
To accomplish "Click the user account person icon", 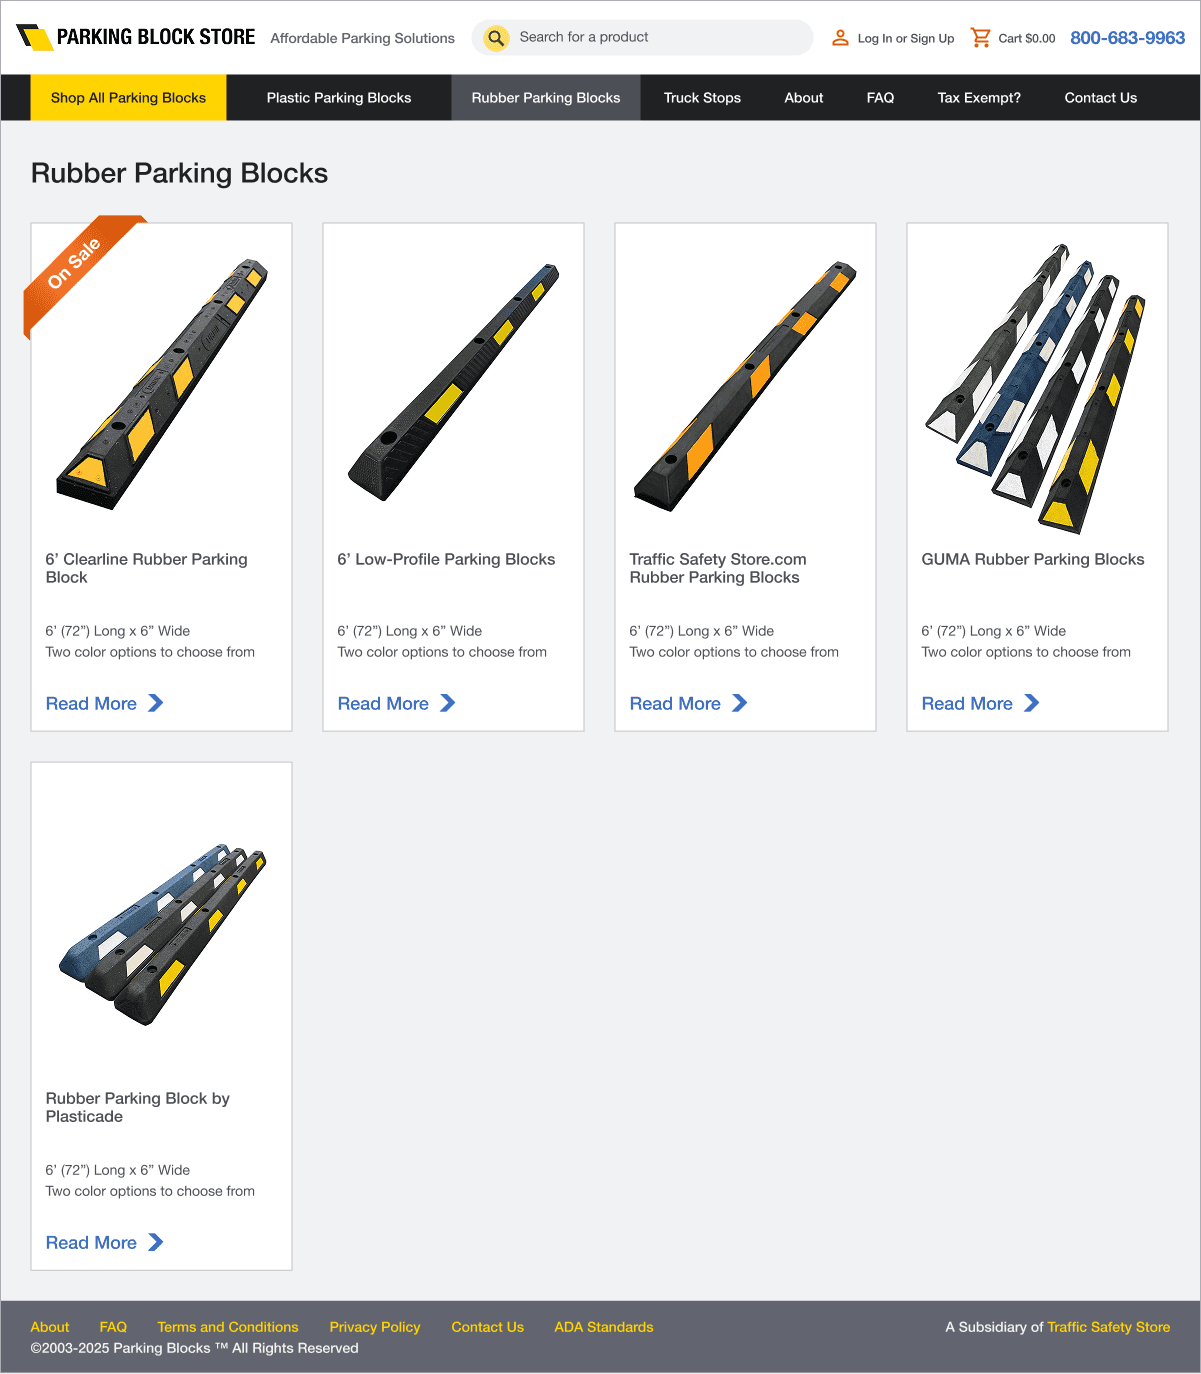I will point(840,38).
